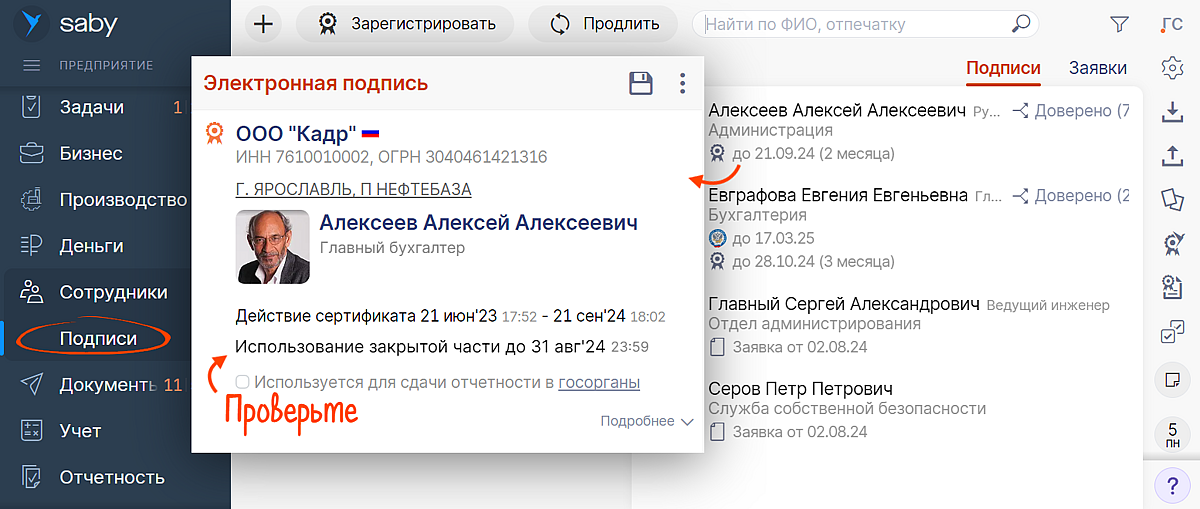Click the upload icon in right sidebar

[1172, 156]
